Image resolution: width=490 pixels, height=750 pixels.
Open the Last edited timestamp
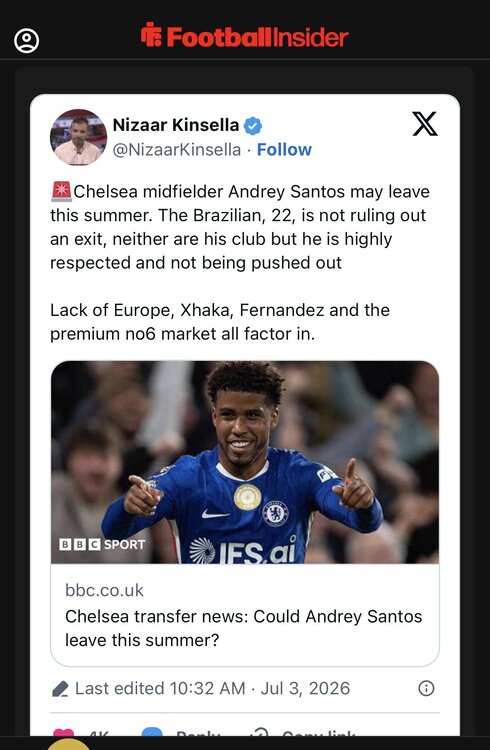pyautogui.click(x=212, y=688)
